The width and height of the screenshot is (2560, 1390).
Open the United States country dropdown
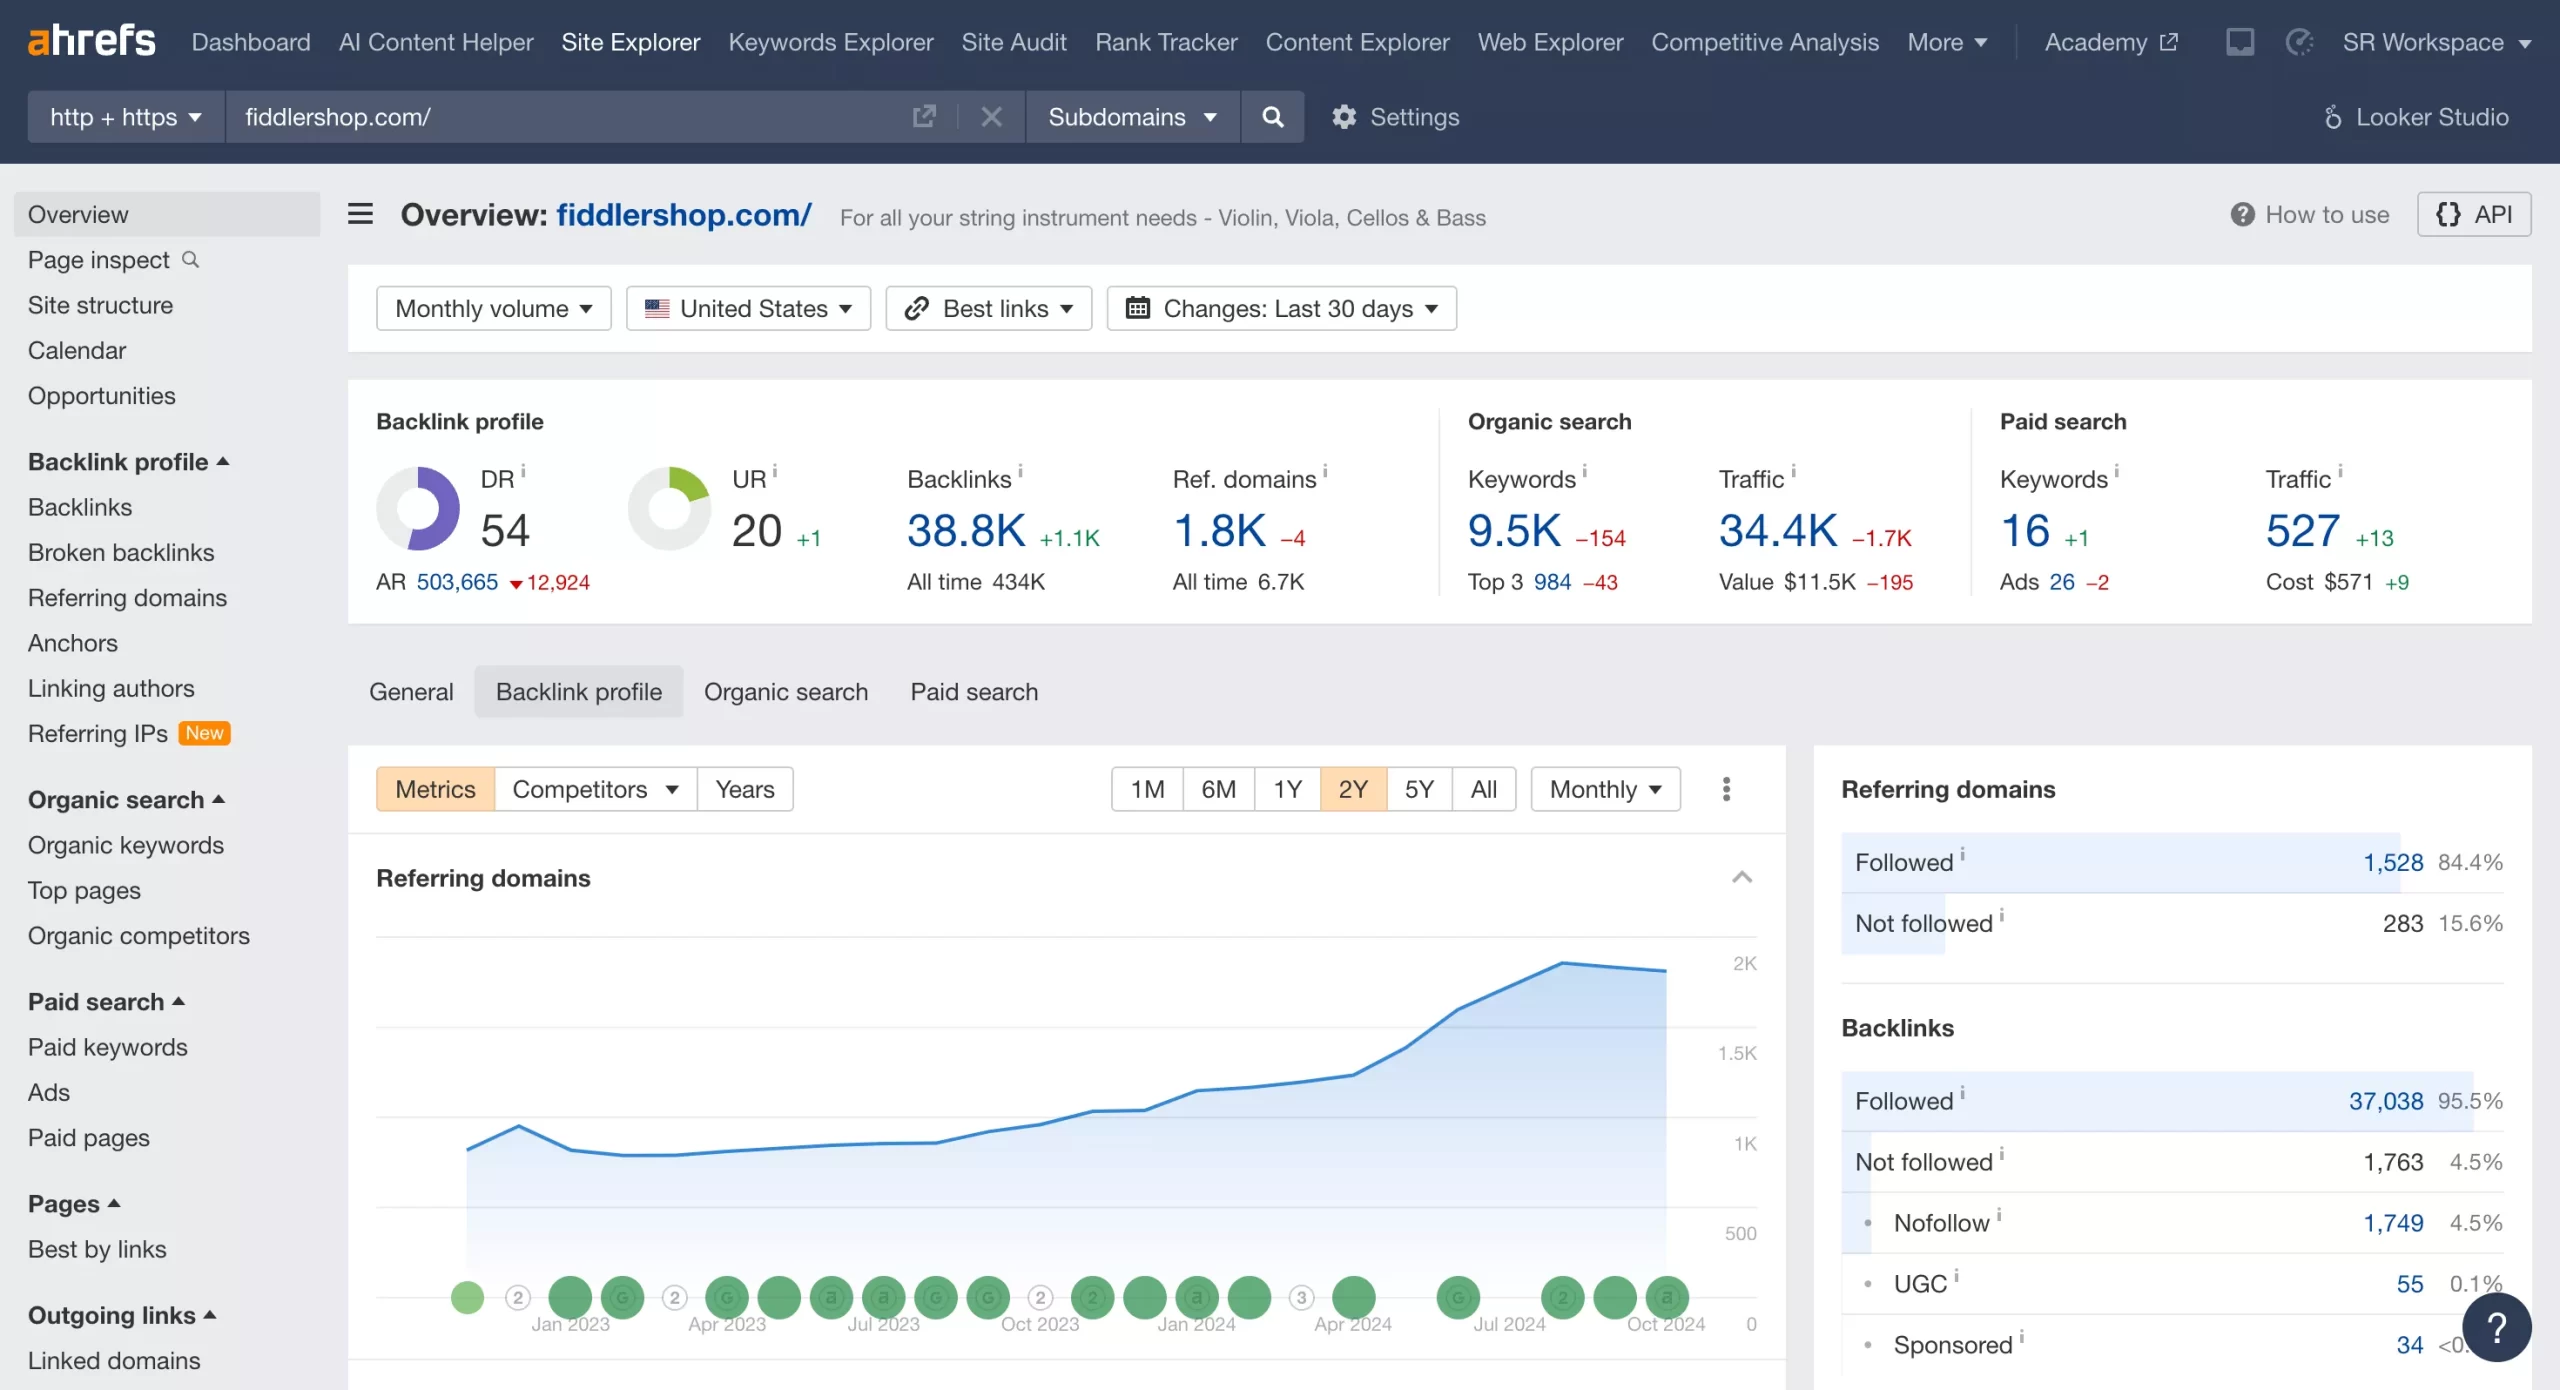point(749,308)
